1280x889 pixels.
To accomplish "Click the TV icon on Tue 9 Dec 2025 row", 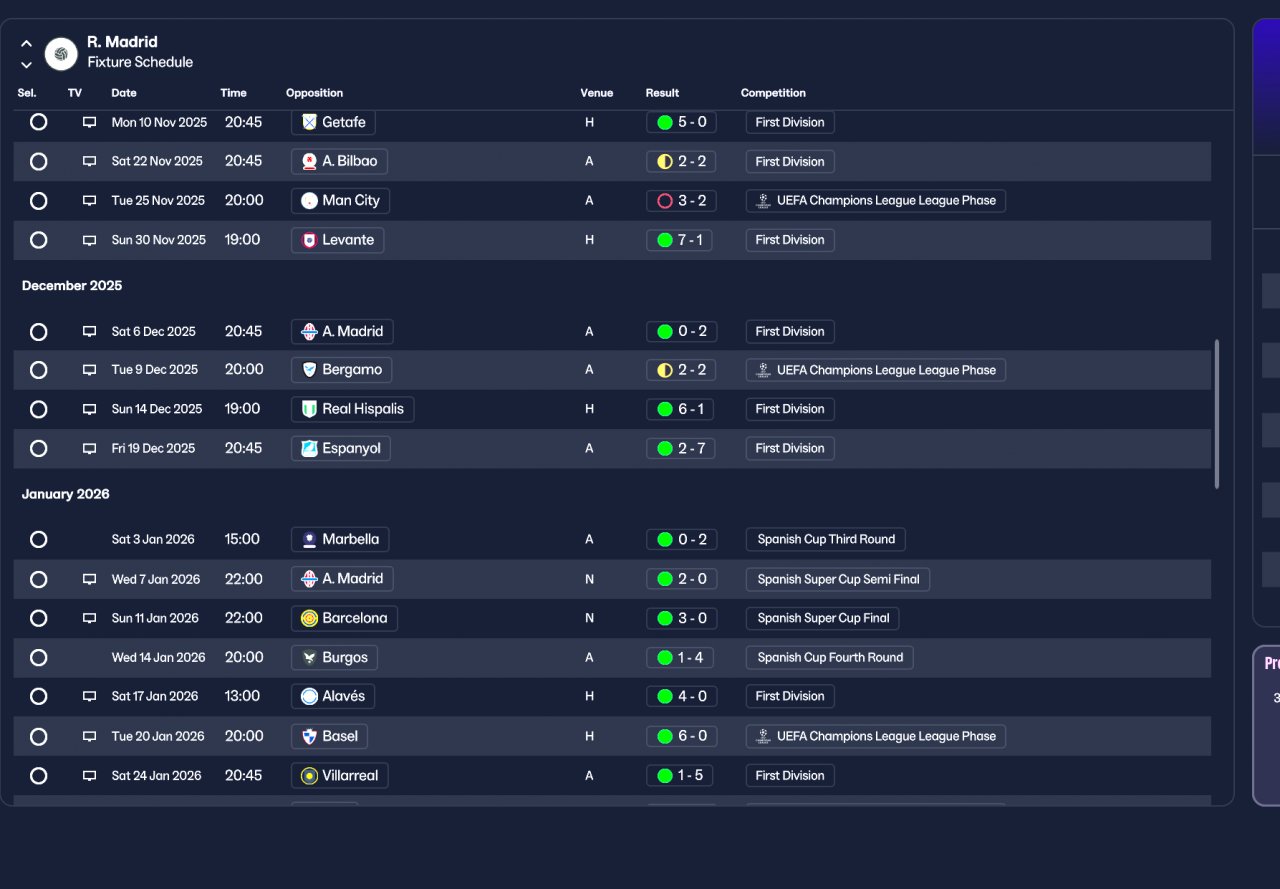I will pos(89,370).
